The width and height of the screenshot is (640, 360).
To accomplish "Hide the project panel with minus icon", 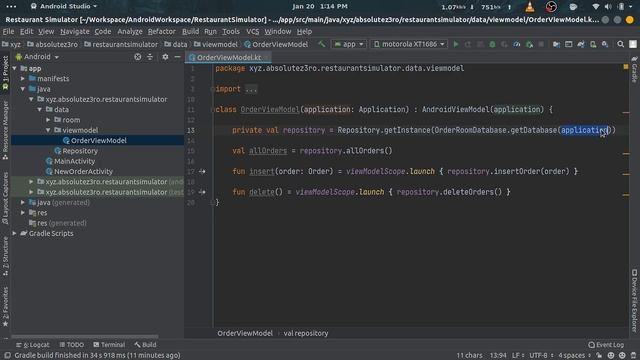I will point(177,57).
